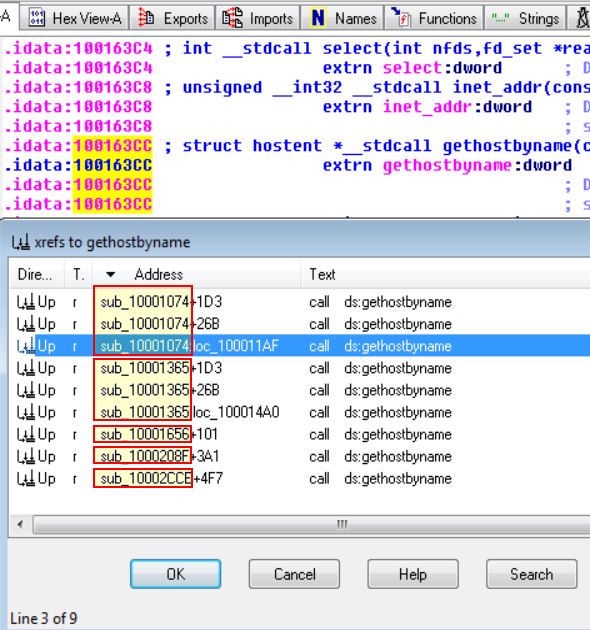Select the sub_10001365 loc_100014A0 address
The image size is (590, 630).
[190, 413]
